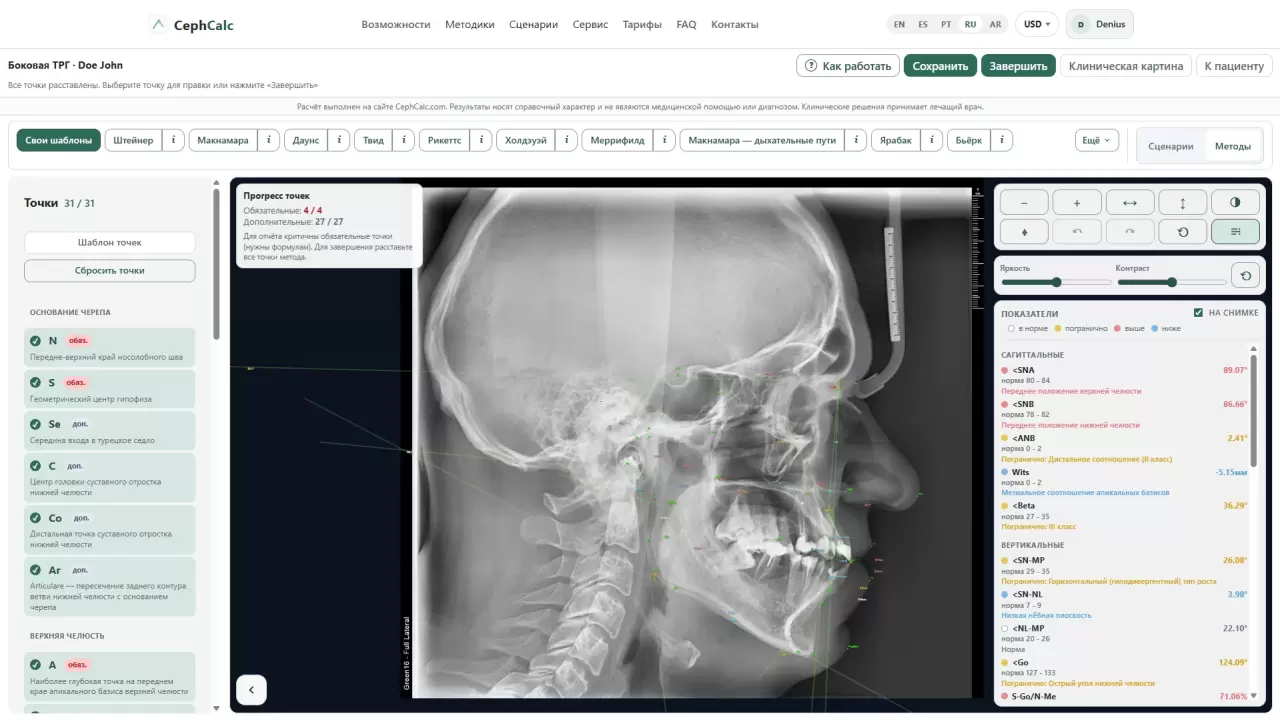Screen dimensions: 1280x720
Task: Open info for Макнамара дыхательные пути method
Action: [855, 140]
